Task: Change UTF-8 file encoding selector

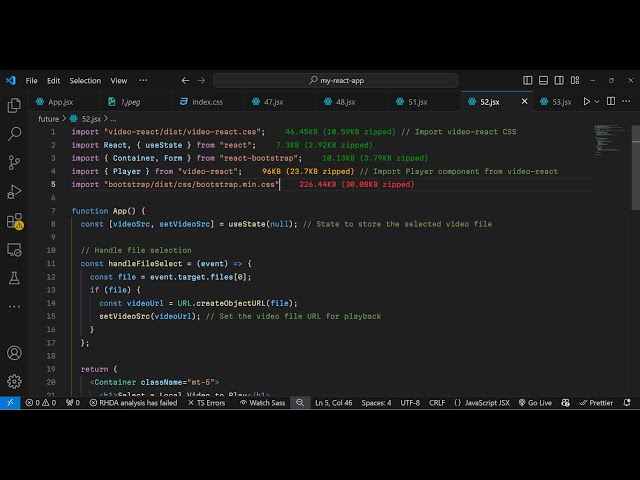Action: 410,403
